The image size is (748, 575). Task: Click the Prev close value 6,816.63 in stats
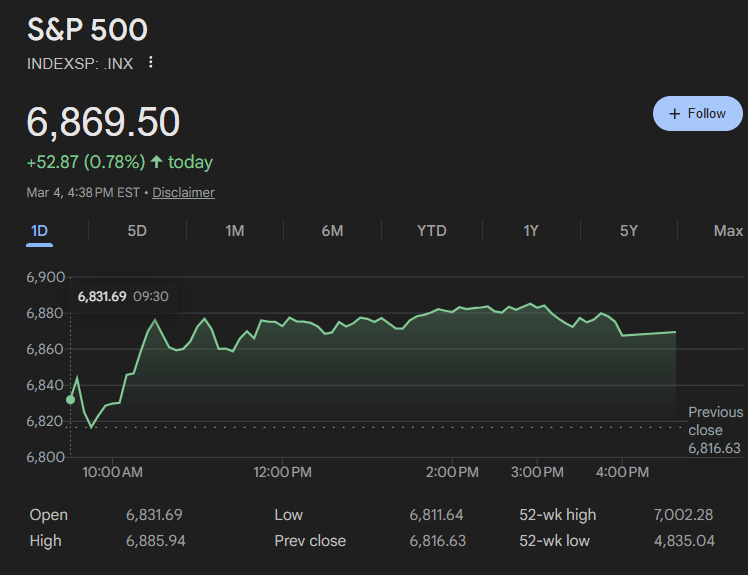coord(437,541)
